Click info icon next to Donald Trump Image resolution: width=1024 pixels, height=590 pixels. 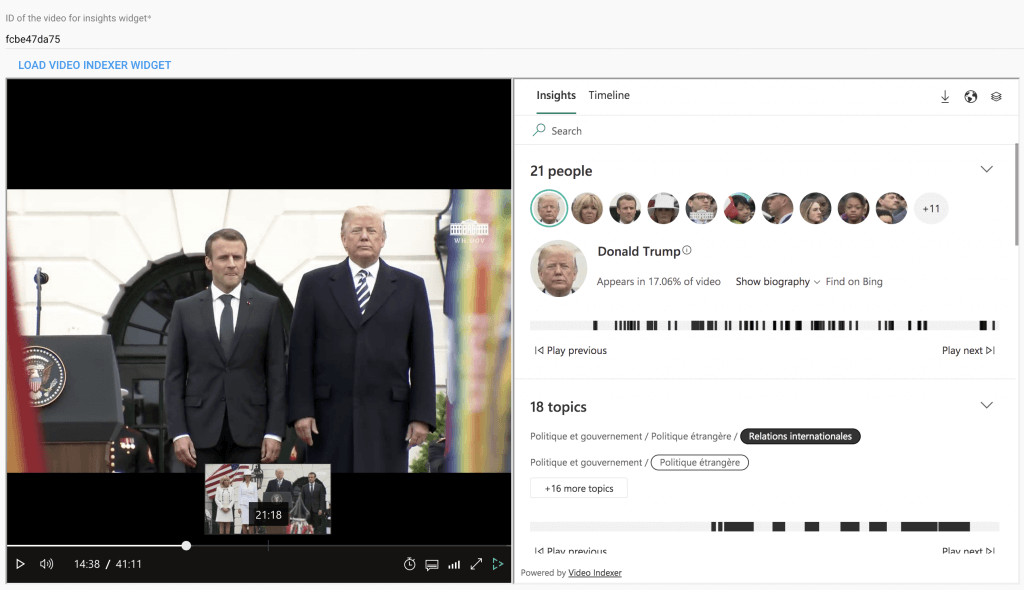point(687,250)
